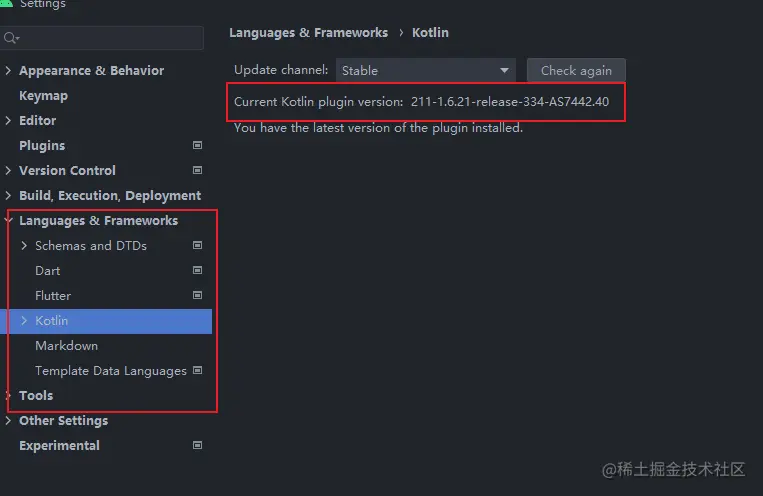Collapse Languages & Frameworks section arrow
Image resolution: width=763 pixels, height=496 pixels.
coord(8,220)
